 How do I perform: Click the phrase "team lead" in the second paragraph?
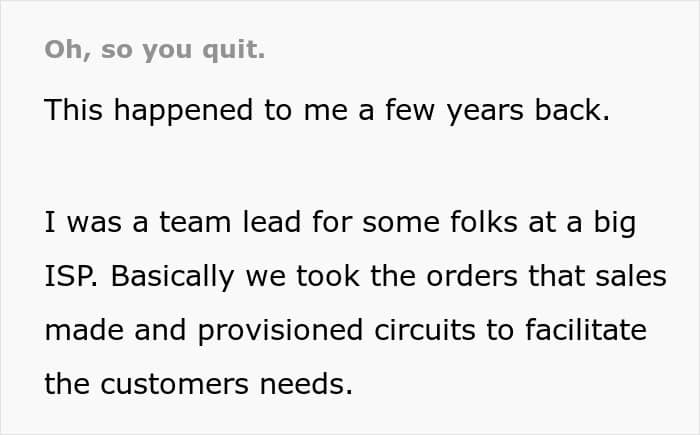(x=230, y=222)
